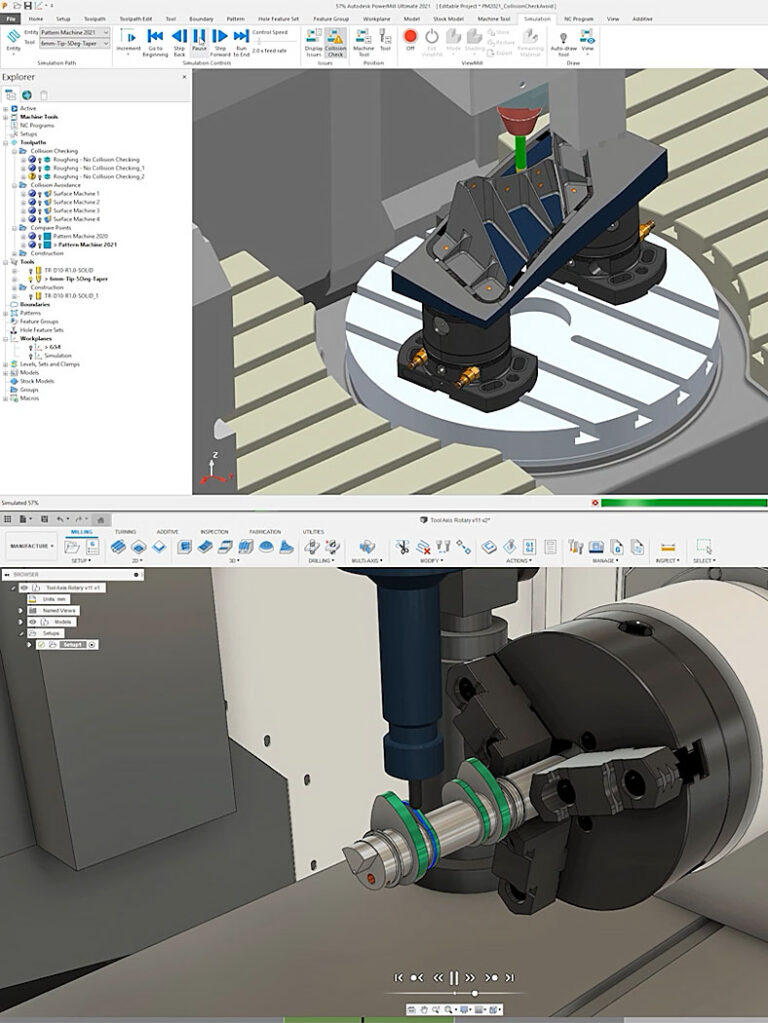Collapse the Collision Avoidance folder
This screenshot has height=1023, width=768.
pyautogui.click(x=14, y=185)
